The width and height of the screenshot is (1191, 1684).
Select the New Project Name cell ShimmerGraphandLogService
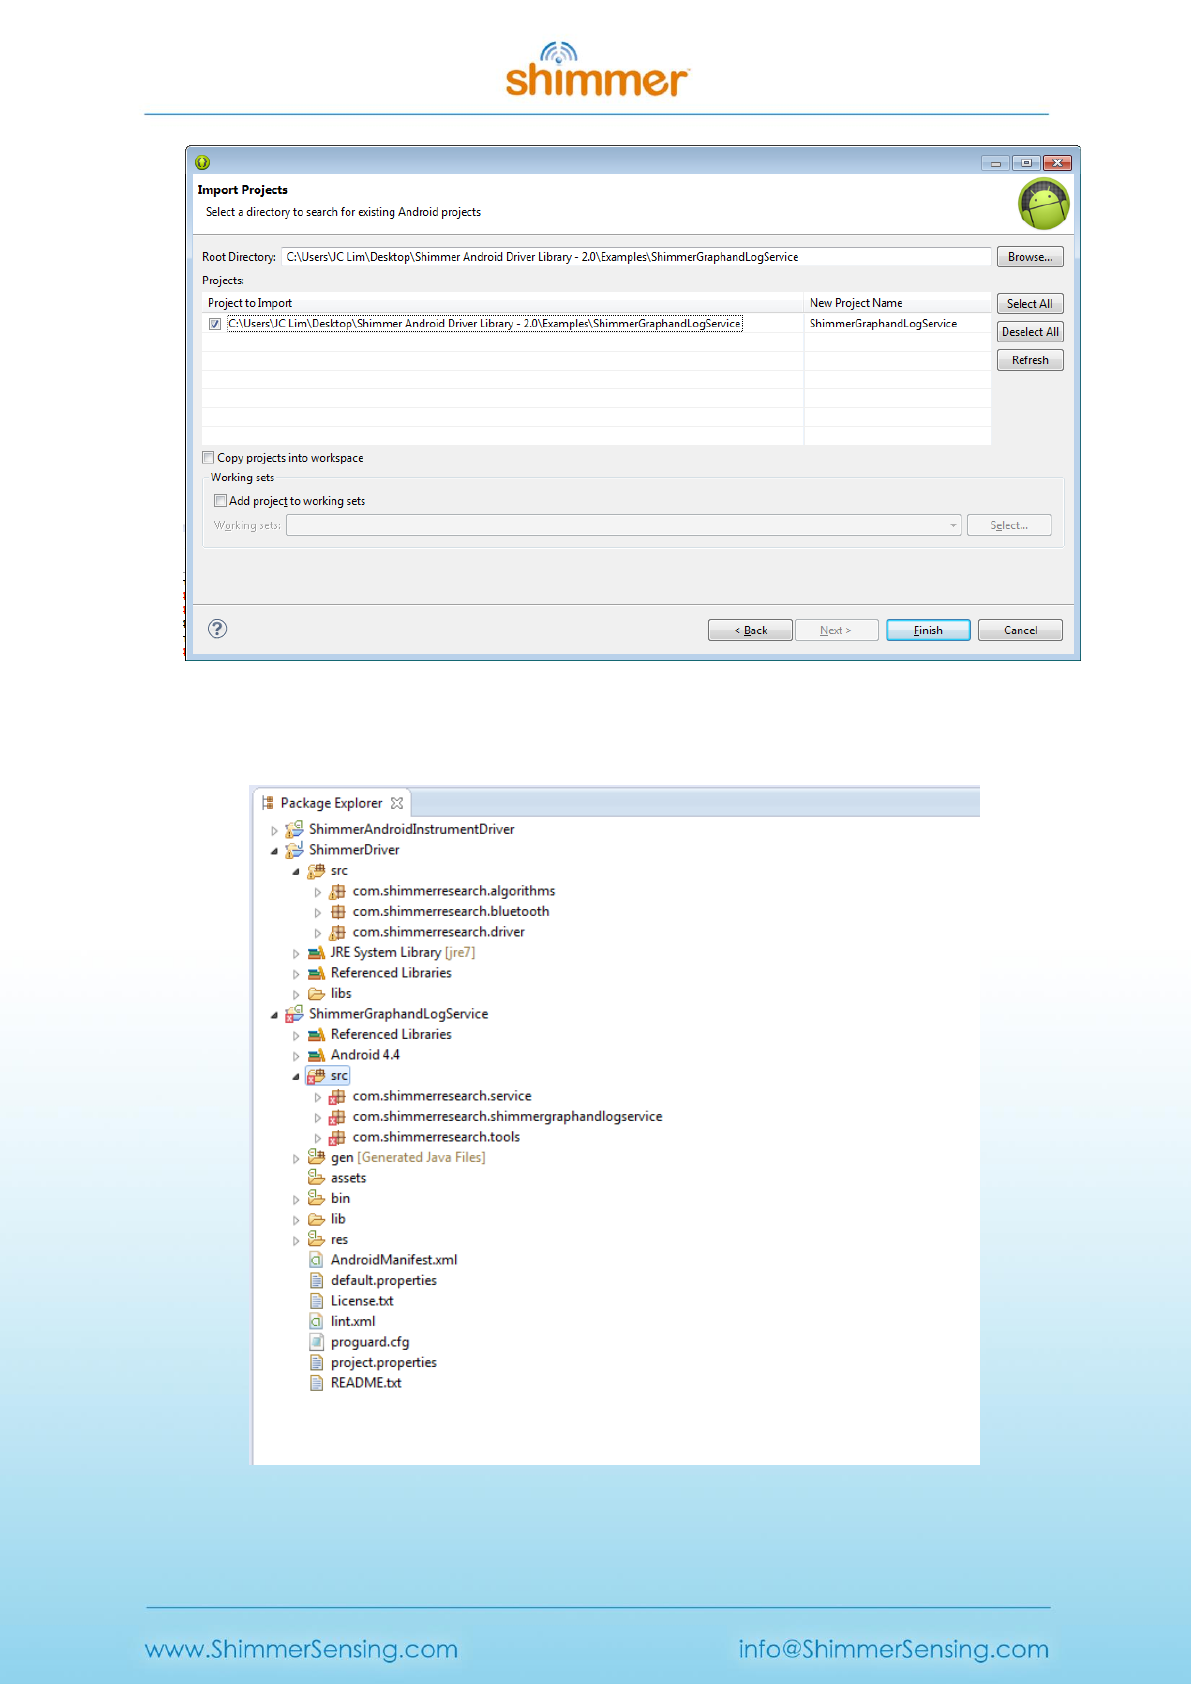coord(883,324)
